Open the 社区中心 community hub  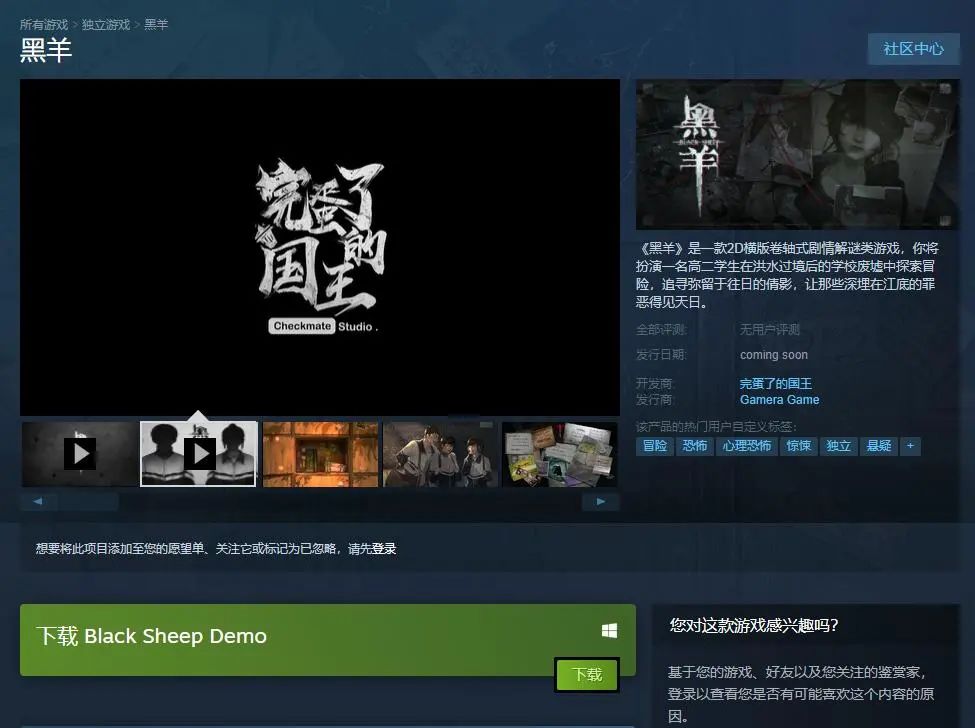[x=911, y=48]
